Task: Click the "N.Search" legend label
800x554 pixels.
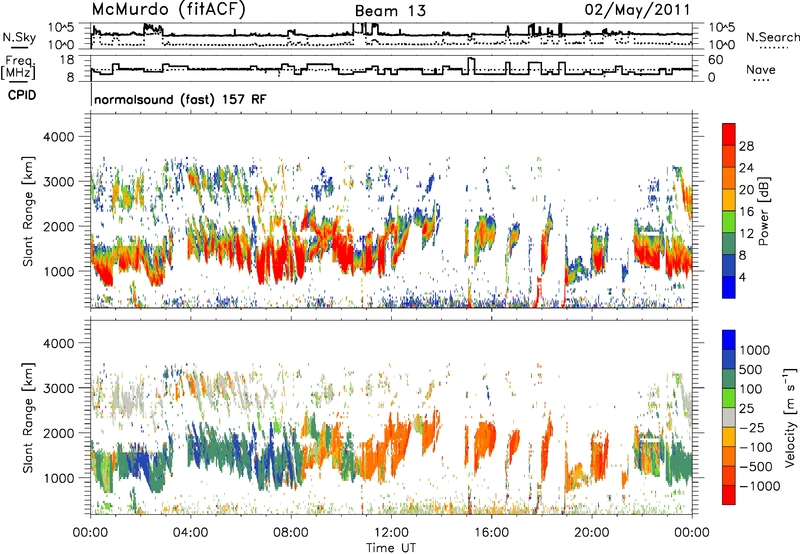Action: [x=772, y=37]
